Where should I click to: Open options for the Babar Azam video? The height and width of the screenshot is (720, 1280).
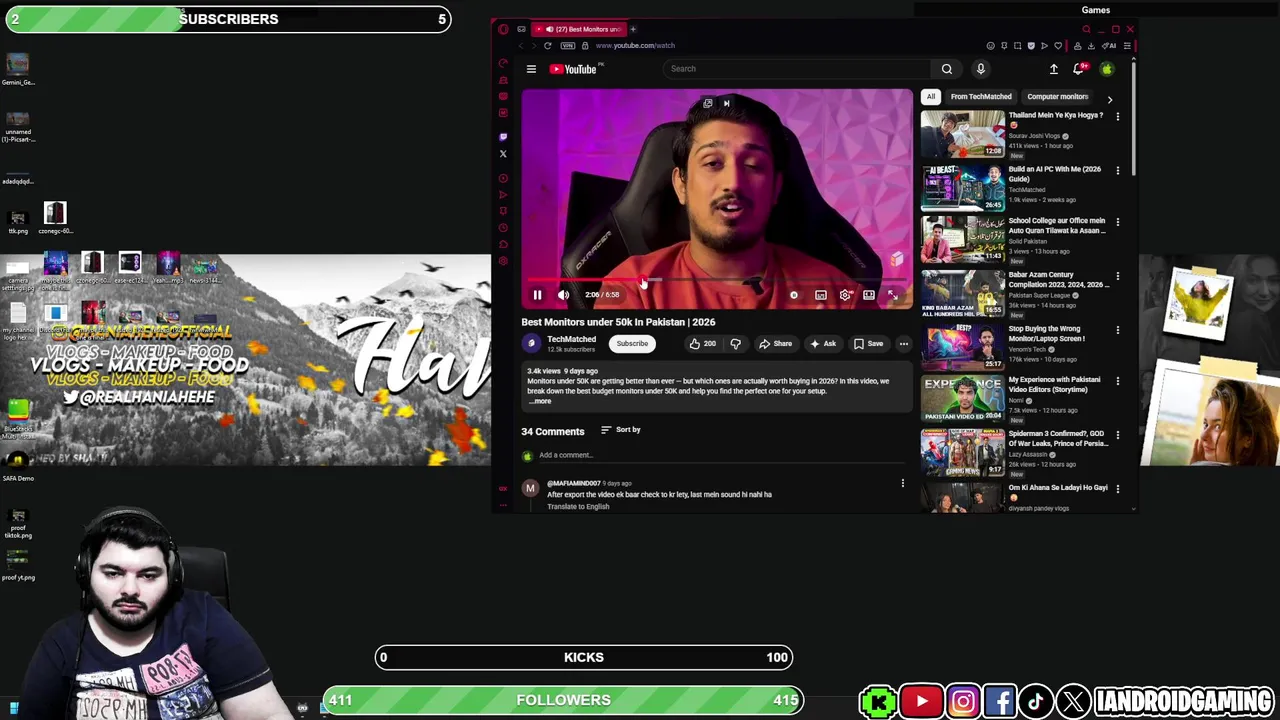pos(1117,276)
